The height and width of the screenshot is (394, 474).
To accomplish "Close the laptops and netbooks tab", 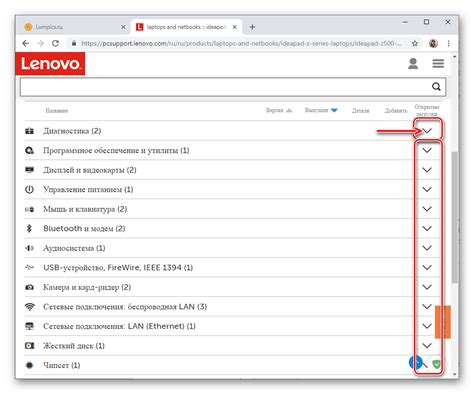I will point(235,27).
